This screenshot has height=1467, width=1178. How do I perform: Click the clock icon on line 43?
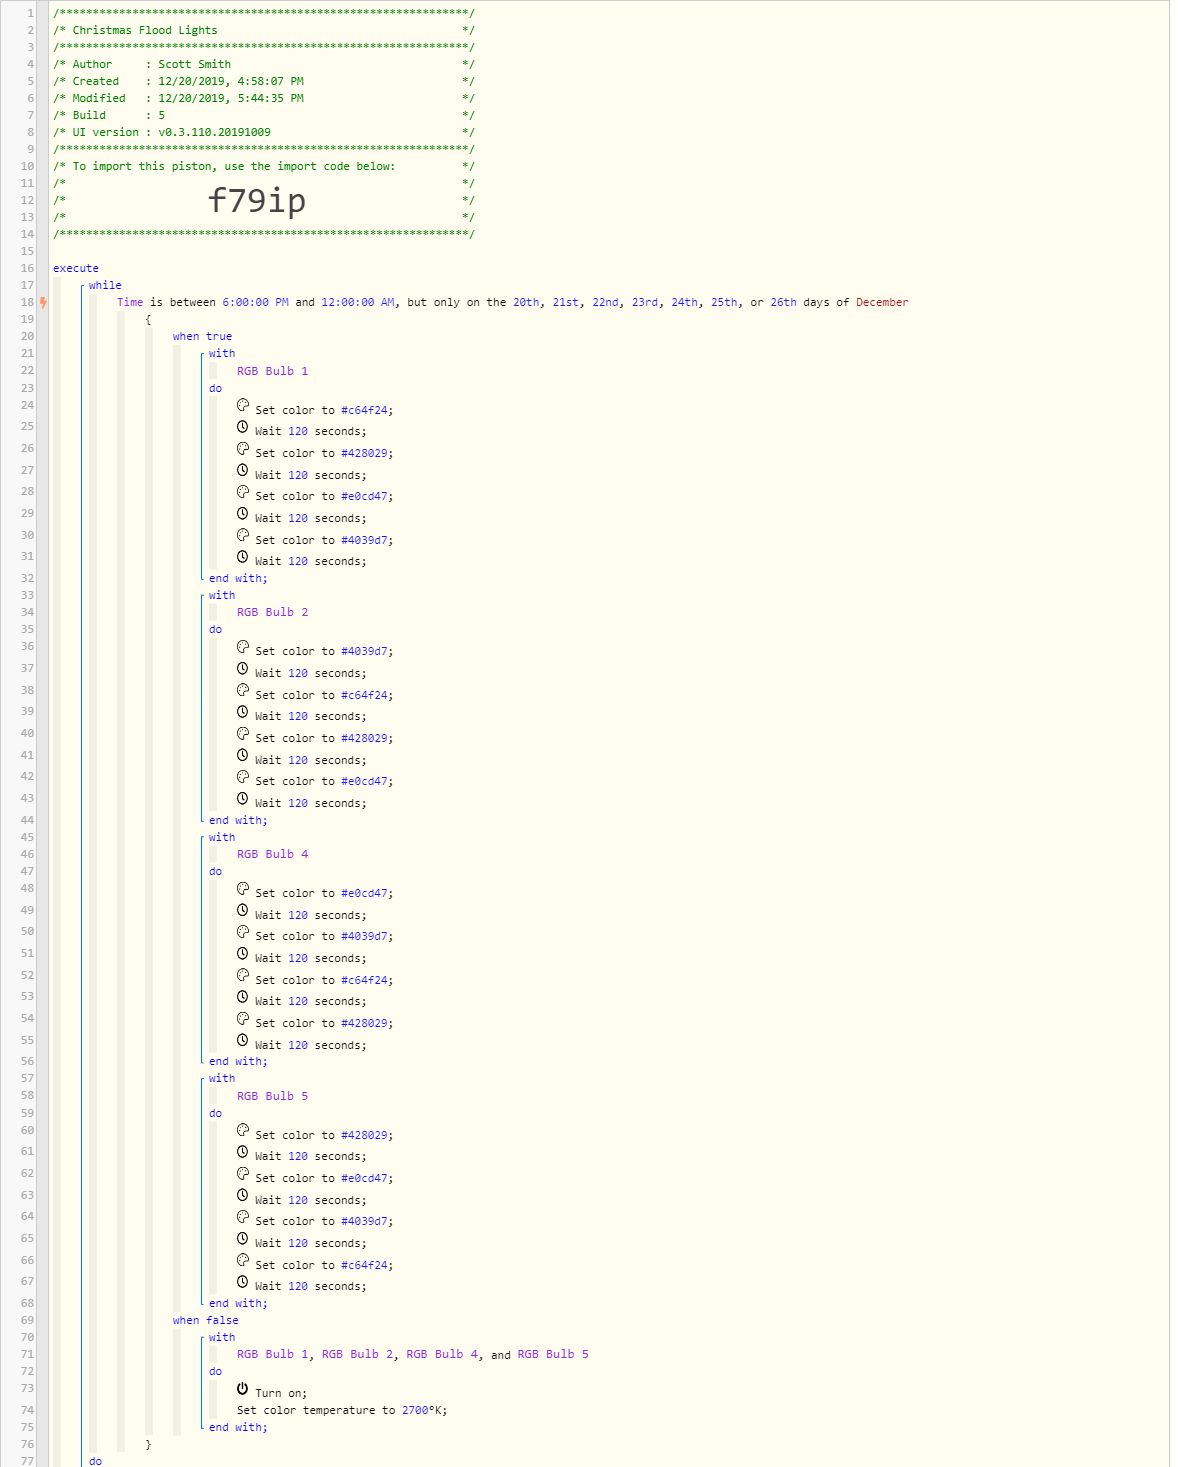click(x=243, y=798)
